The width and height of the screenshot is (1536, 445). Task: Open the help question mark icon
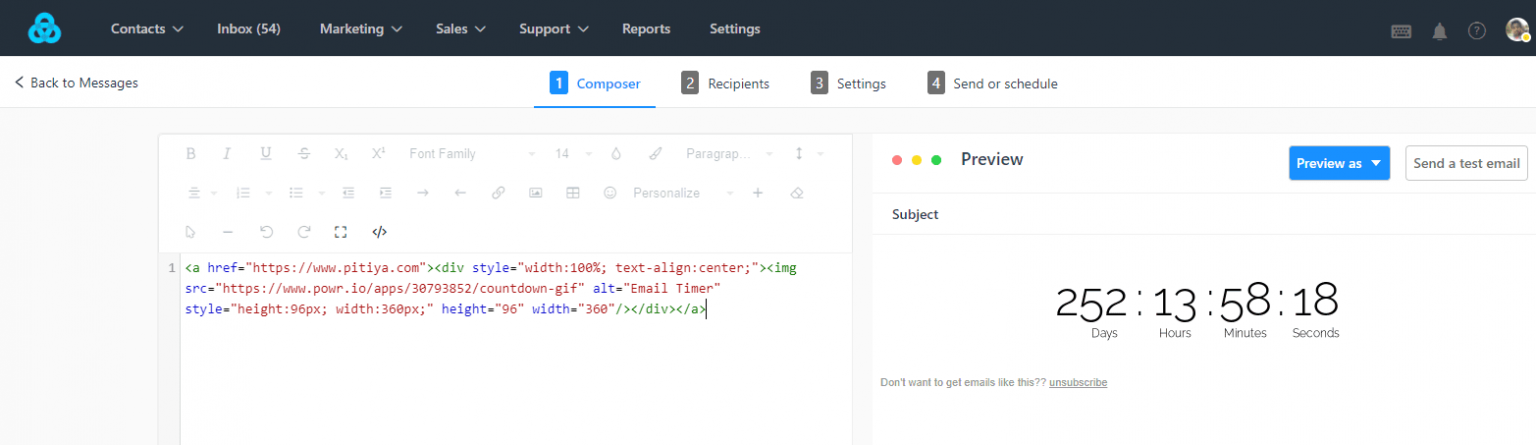1477,31
